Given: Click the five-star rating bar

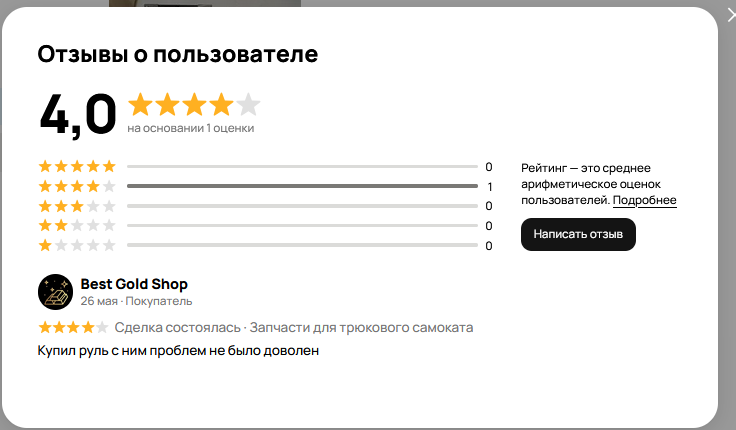Looking at the screenshot, I should pyautogui.click(x=302, y=167).
